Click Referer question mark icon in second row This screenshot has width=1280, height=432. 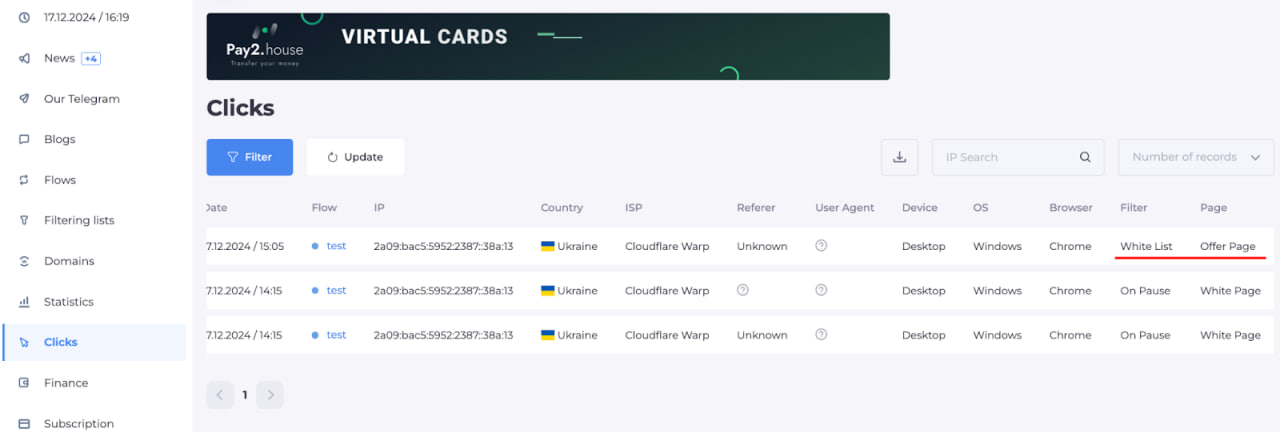tap(743, 290)
